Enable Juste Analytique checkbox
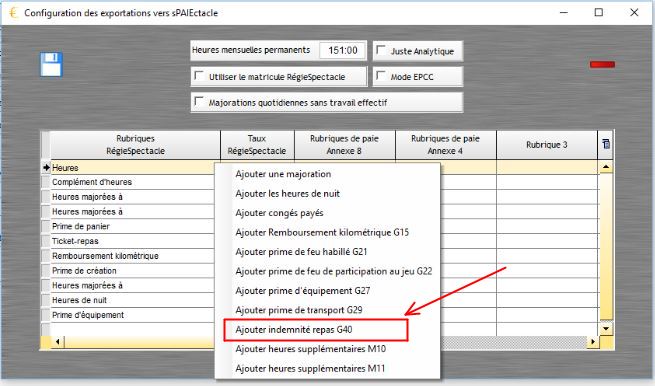The width and height of the screenshot is (655, 386). (x=381, y=50)
